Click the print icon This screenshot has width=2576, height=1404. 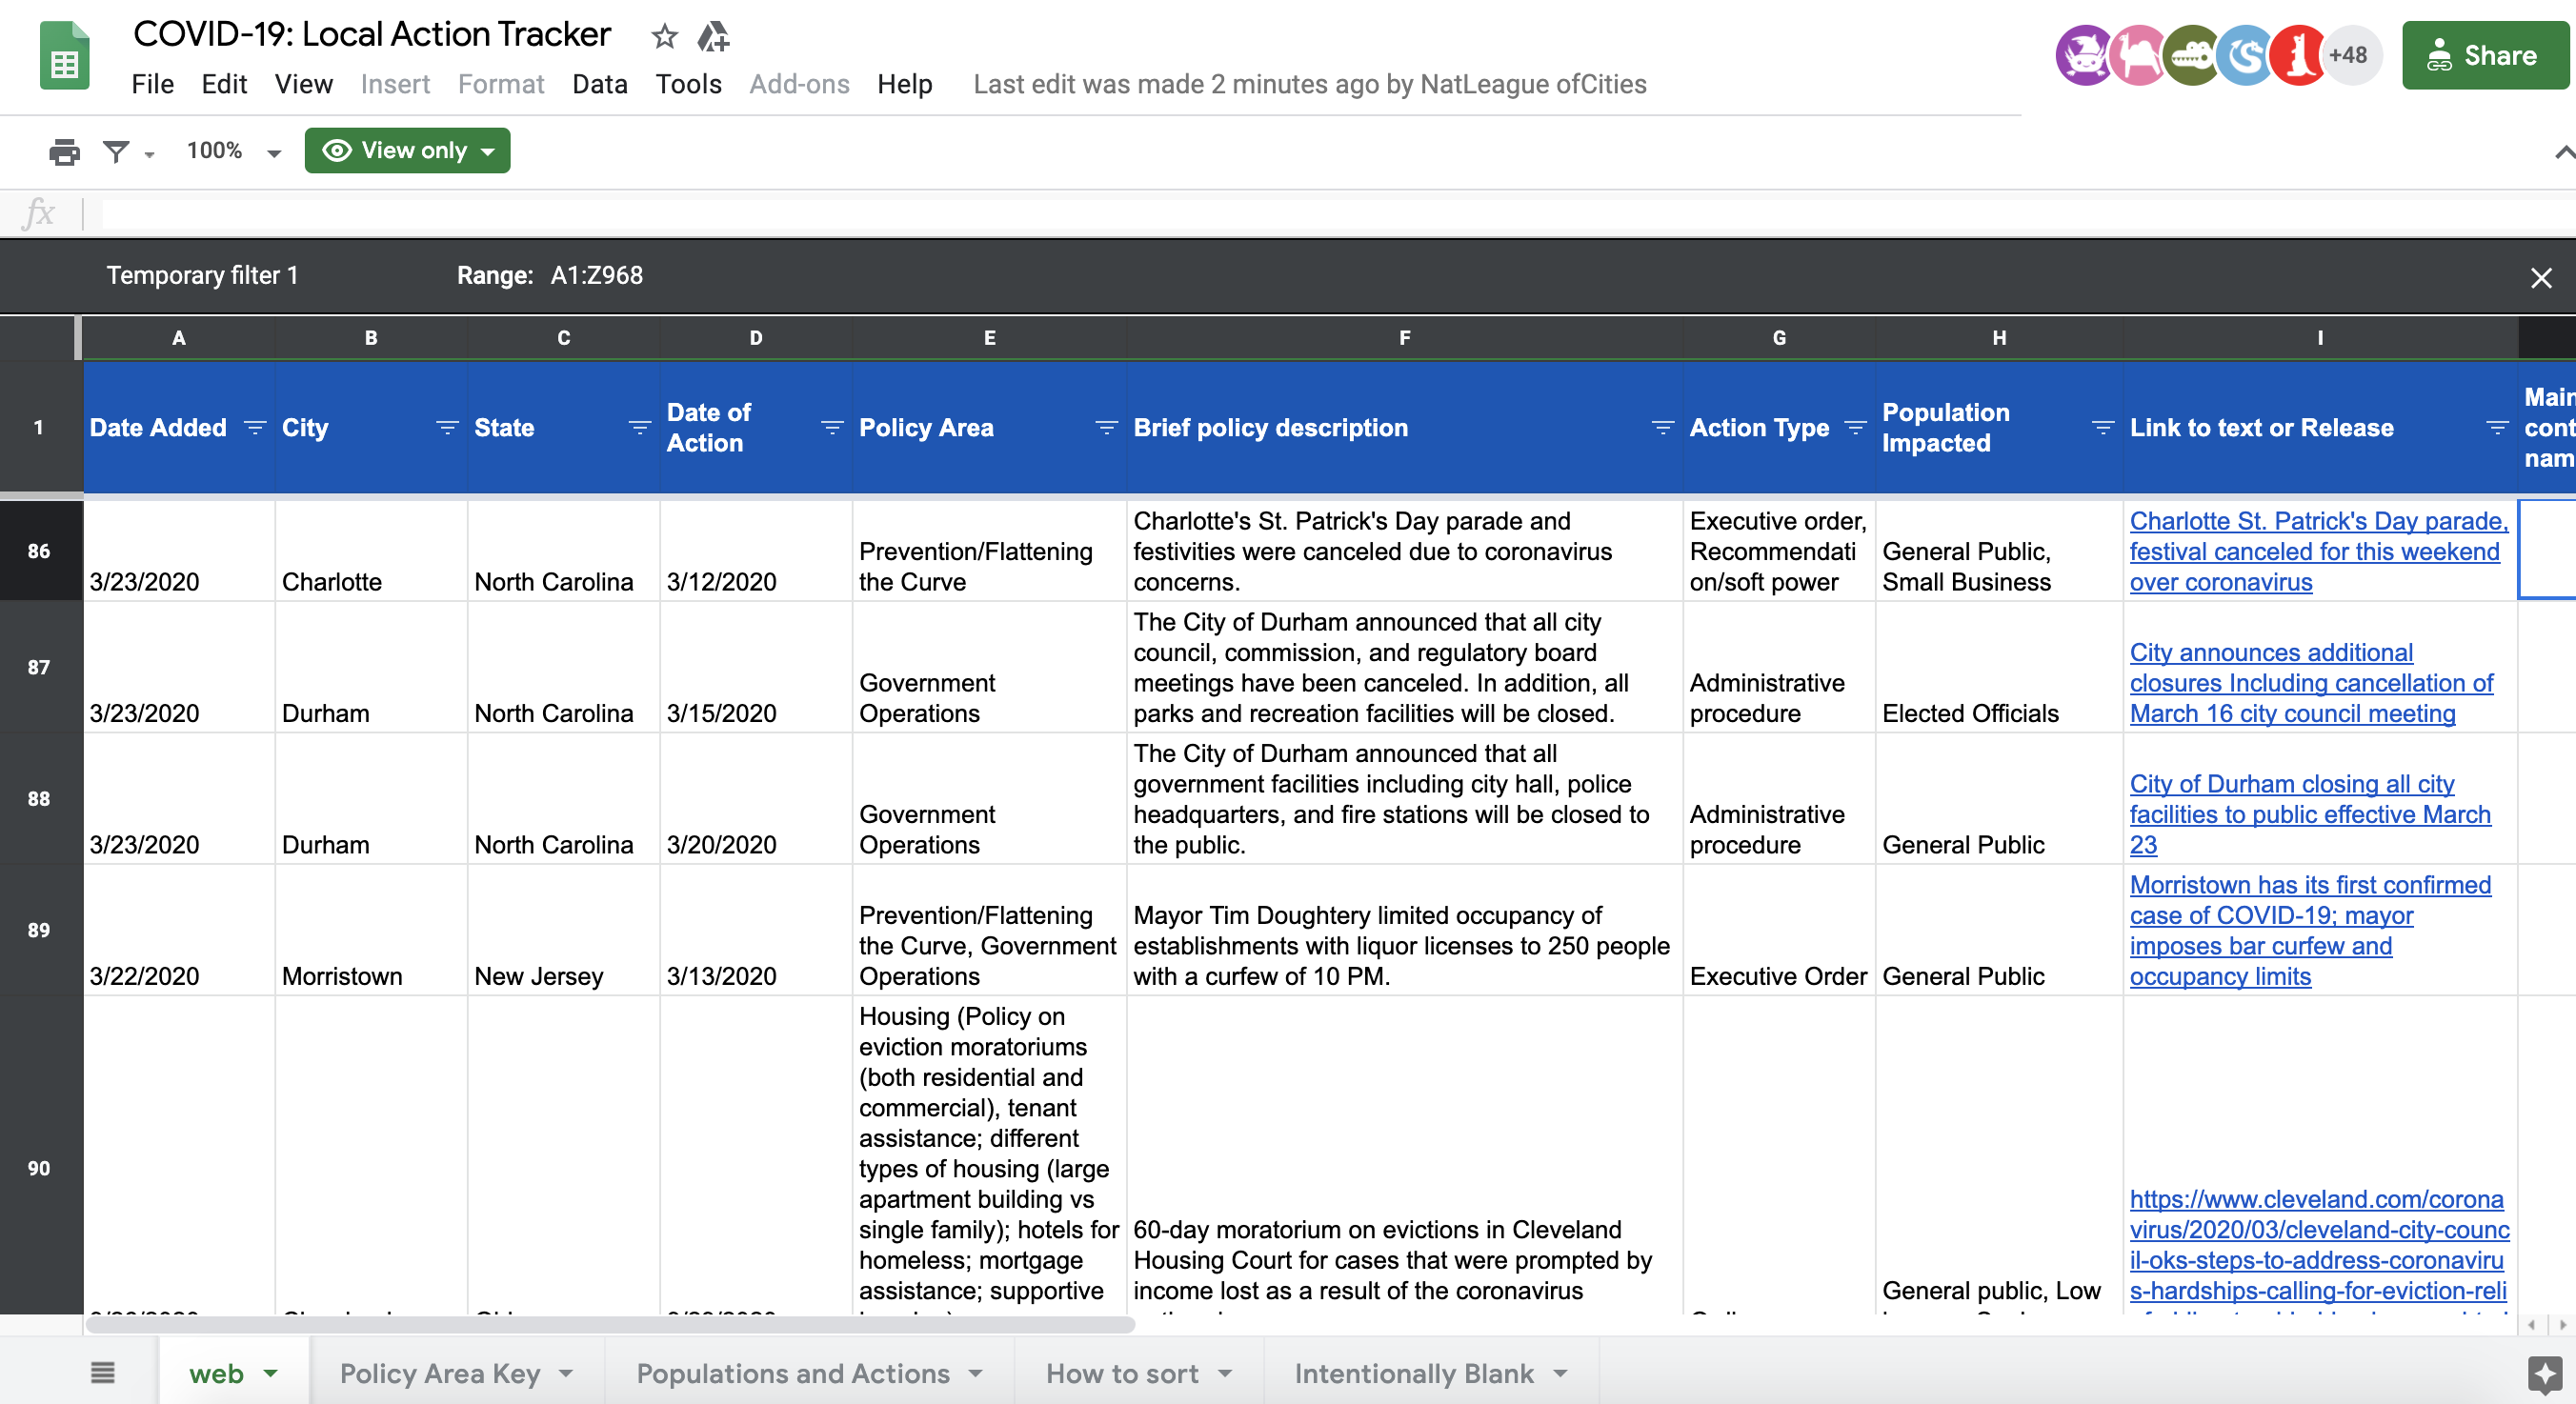coord(64,151)
